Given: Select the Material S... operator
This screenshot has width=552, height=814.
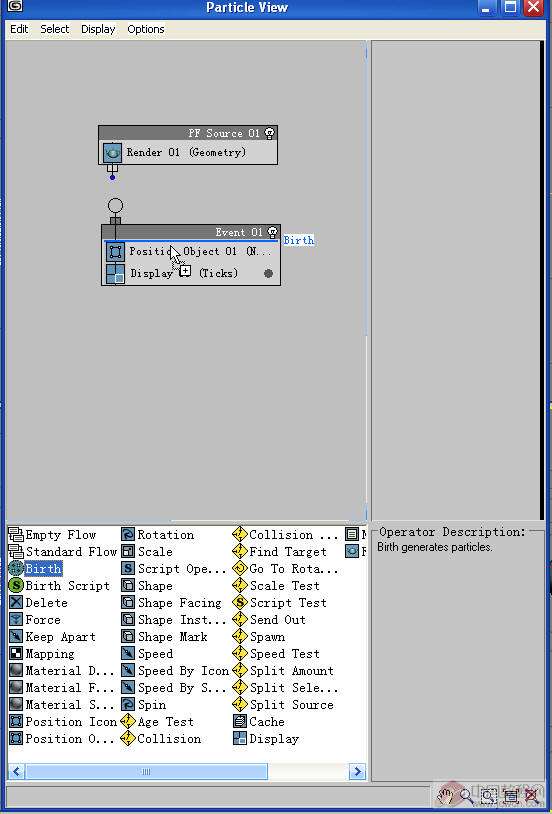Looking at the screenshot, I should click(x=61, y=705).
